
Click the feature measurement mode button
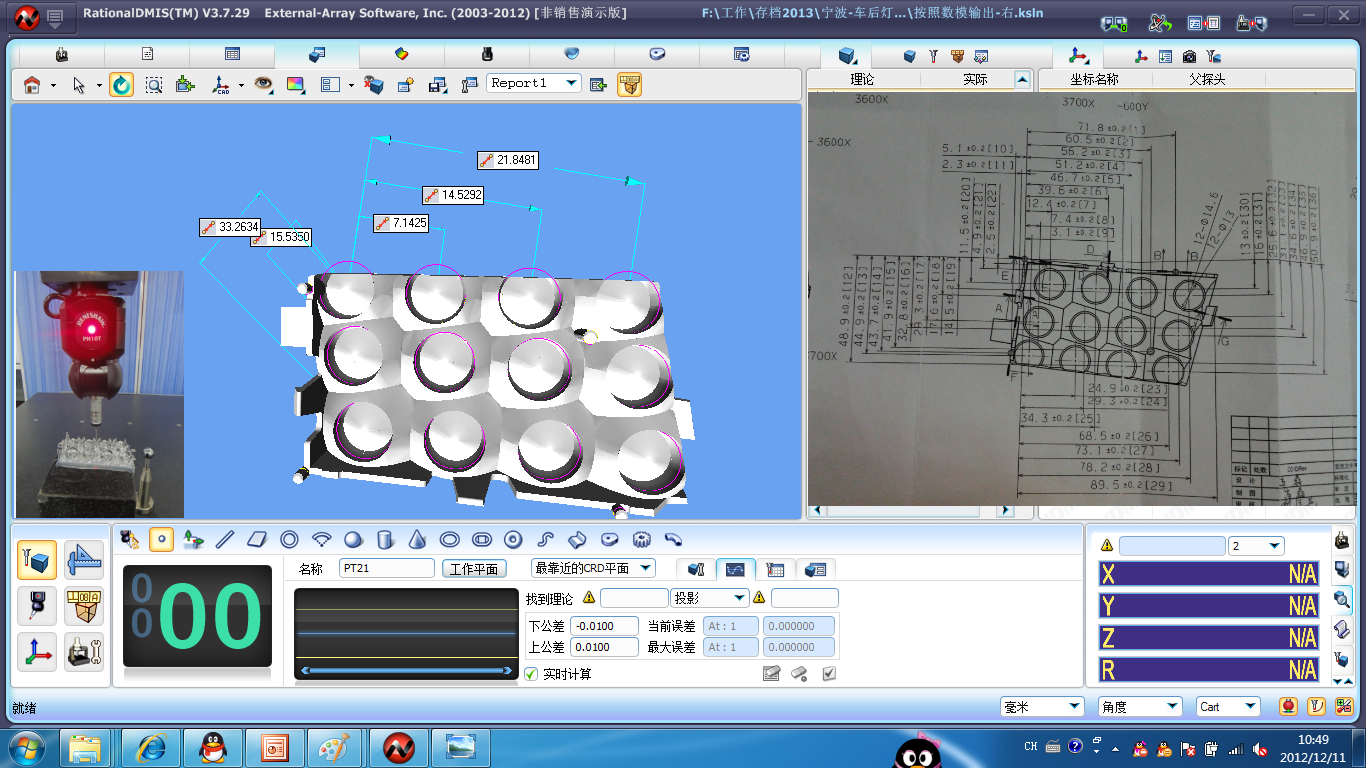(37, 560)
